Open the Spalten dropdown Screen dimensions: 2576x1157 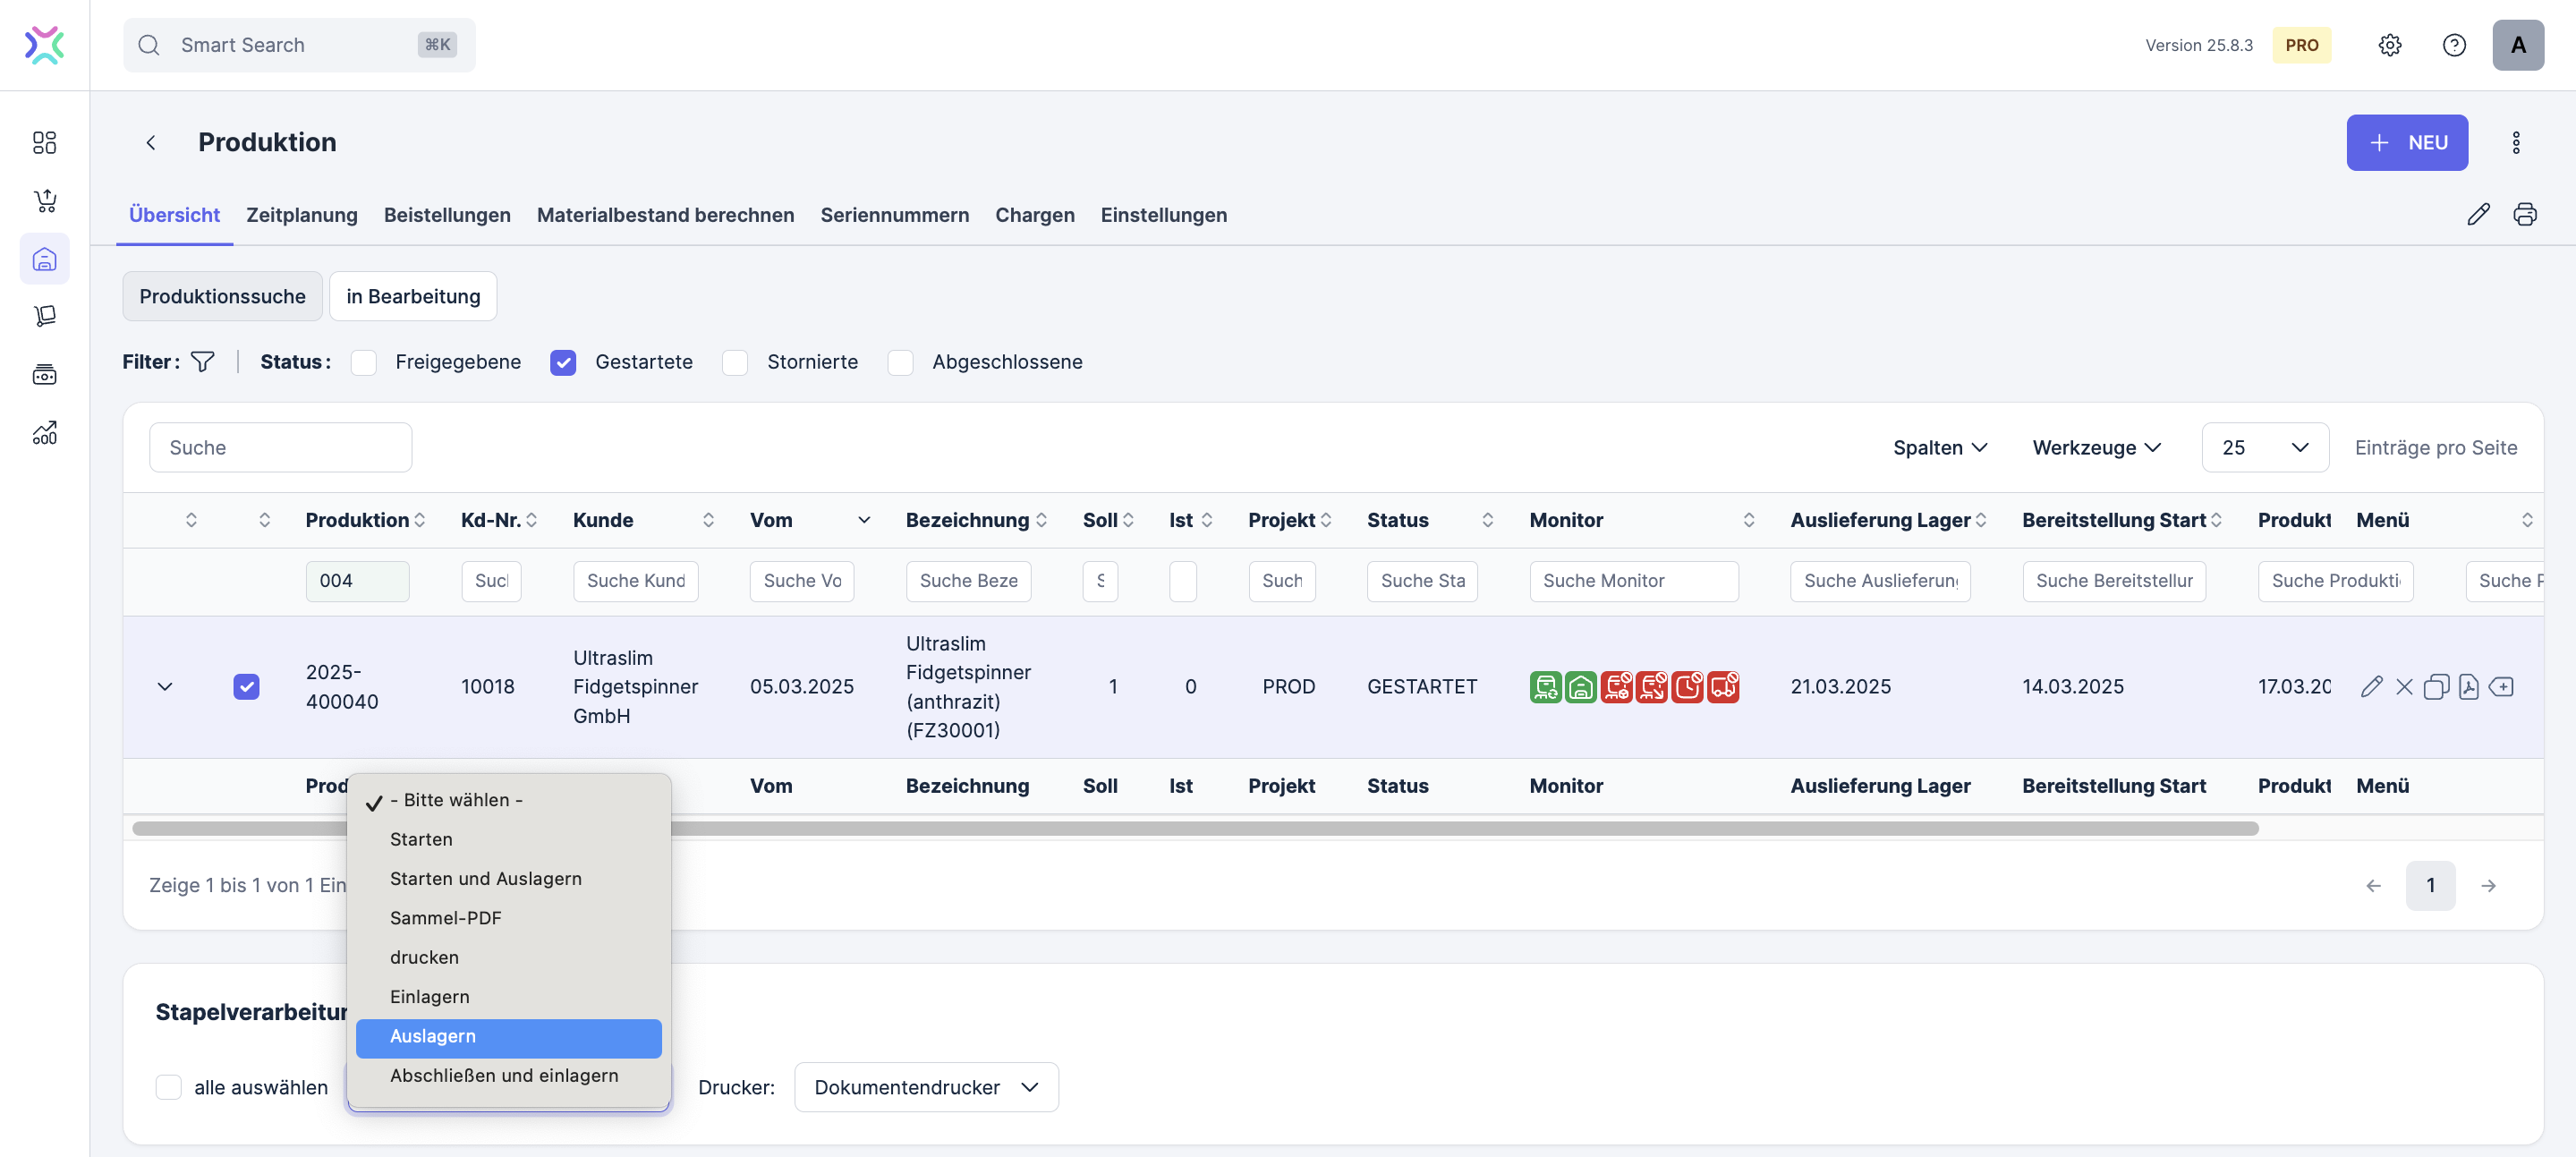tap(1939, 447)
